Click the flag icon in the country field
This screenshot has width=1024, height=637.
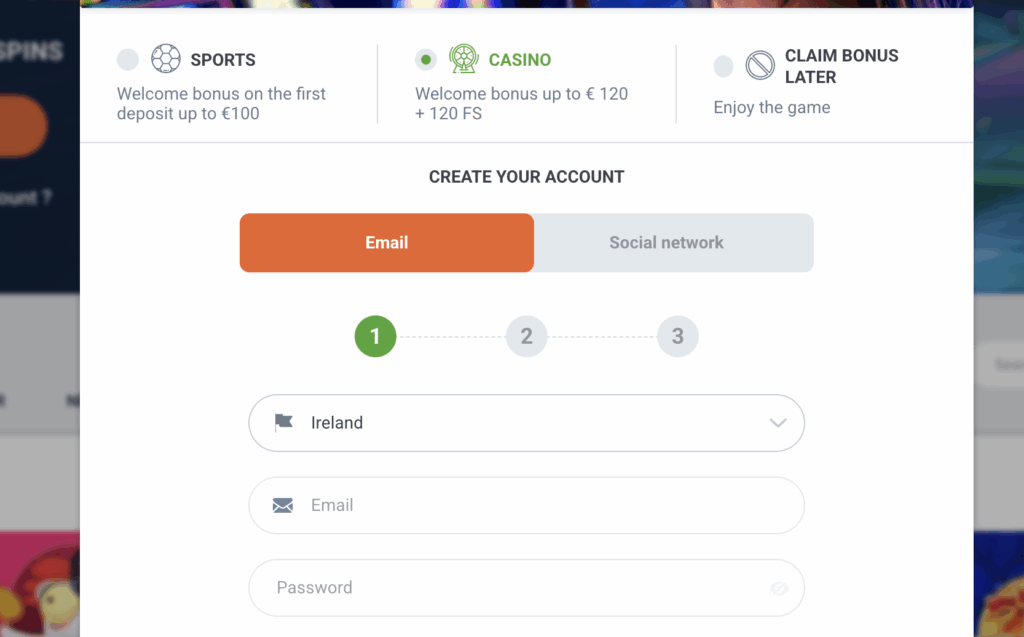285,422
